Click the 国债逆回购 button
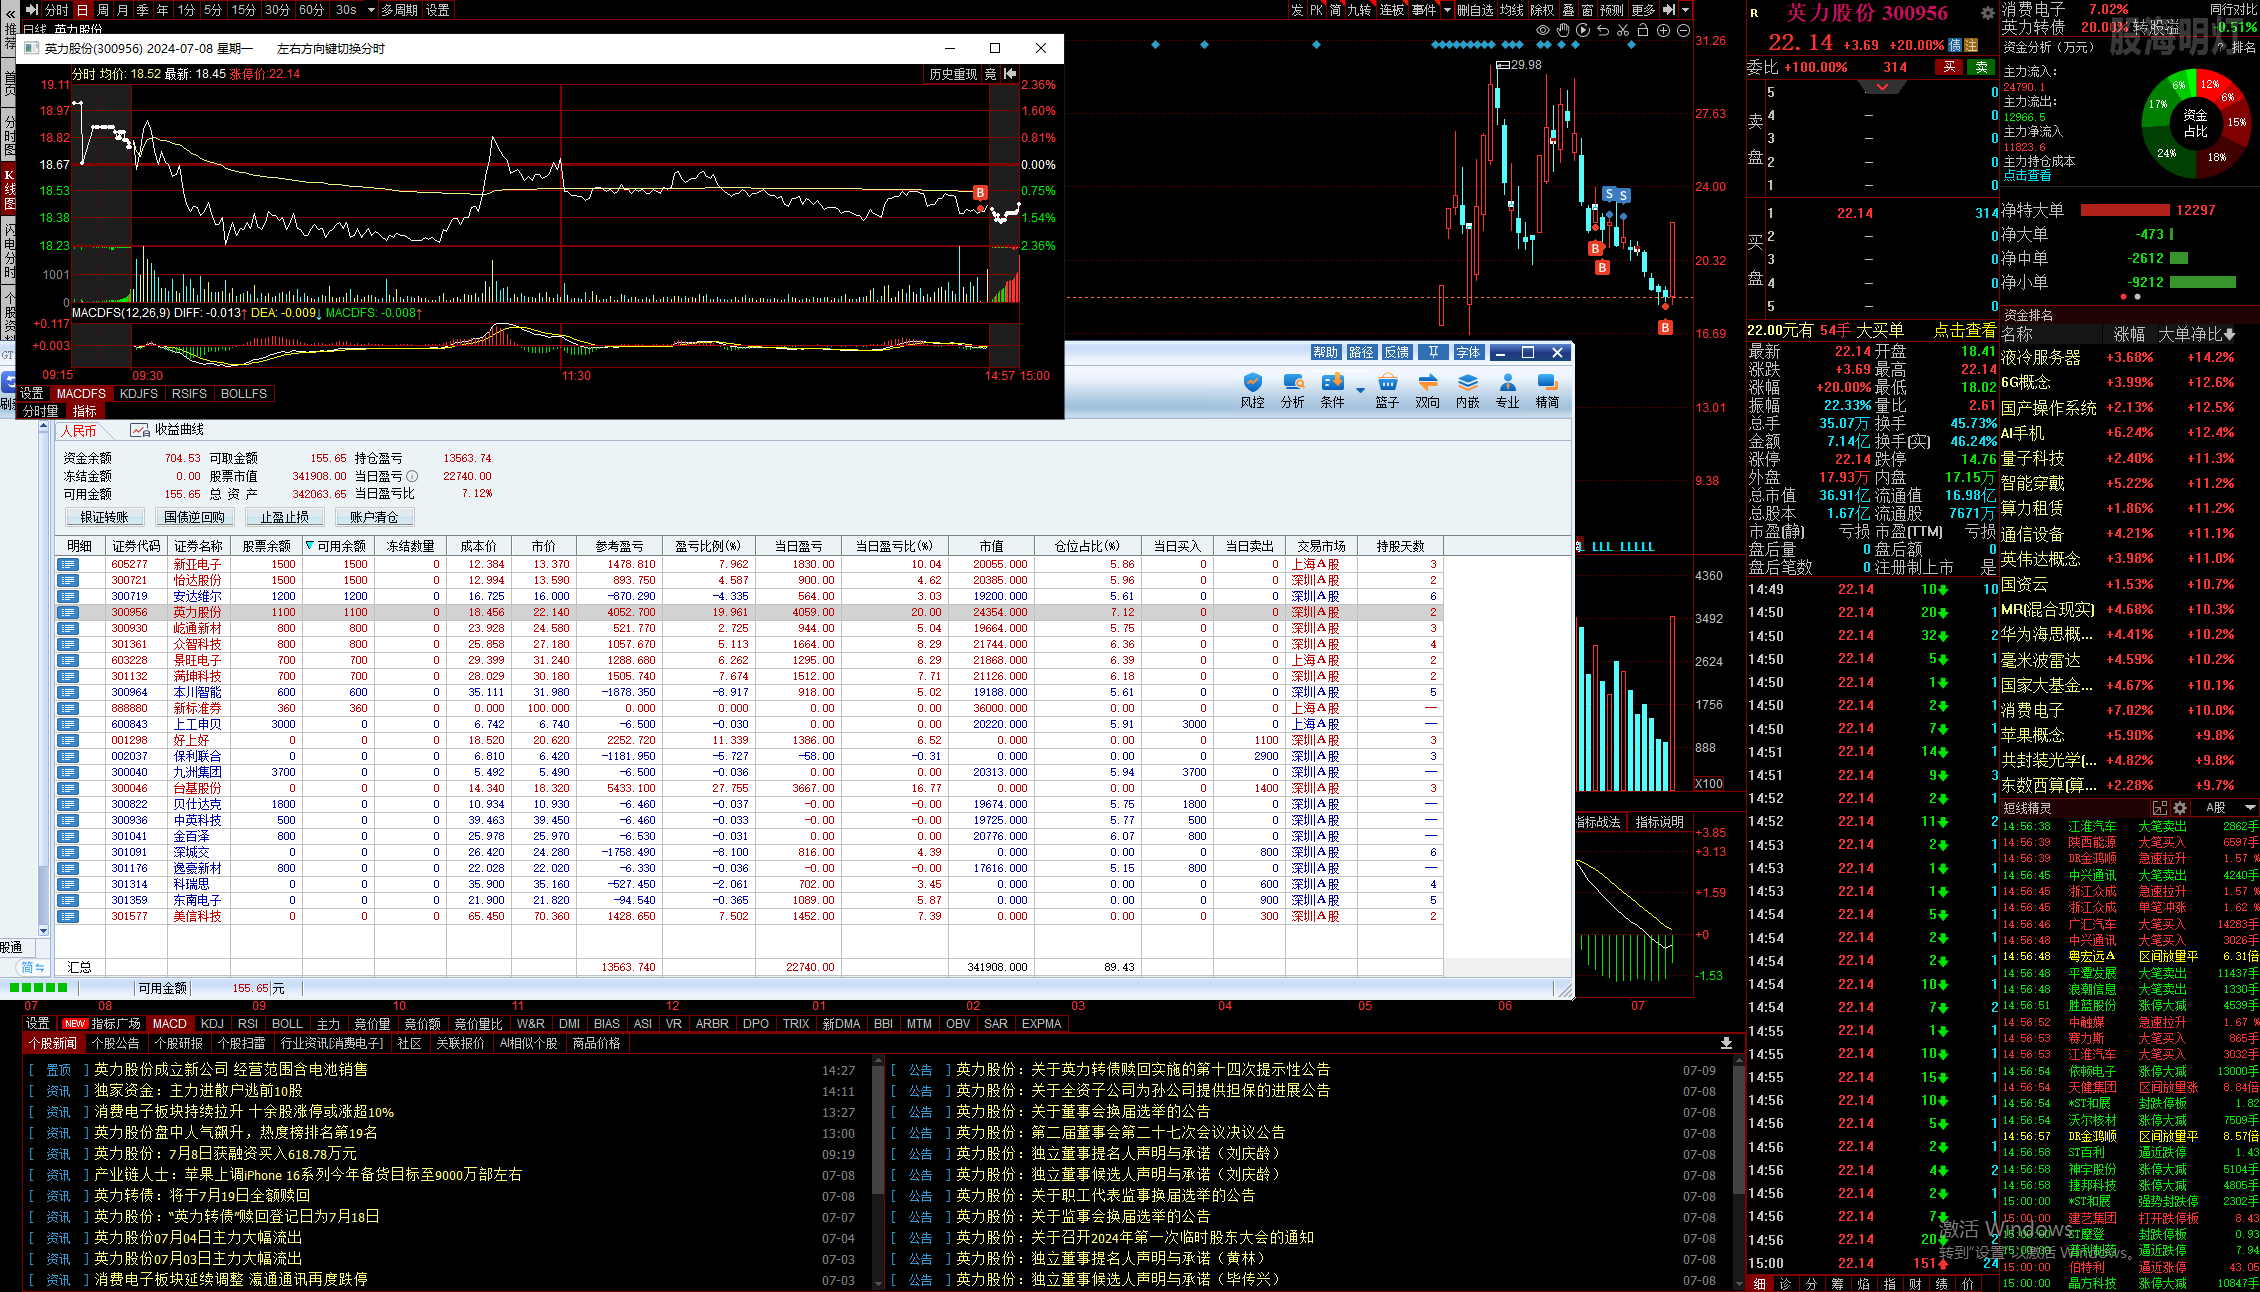2260x1292 pixels. point(195,517)
